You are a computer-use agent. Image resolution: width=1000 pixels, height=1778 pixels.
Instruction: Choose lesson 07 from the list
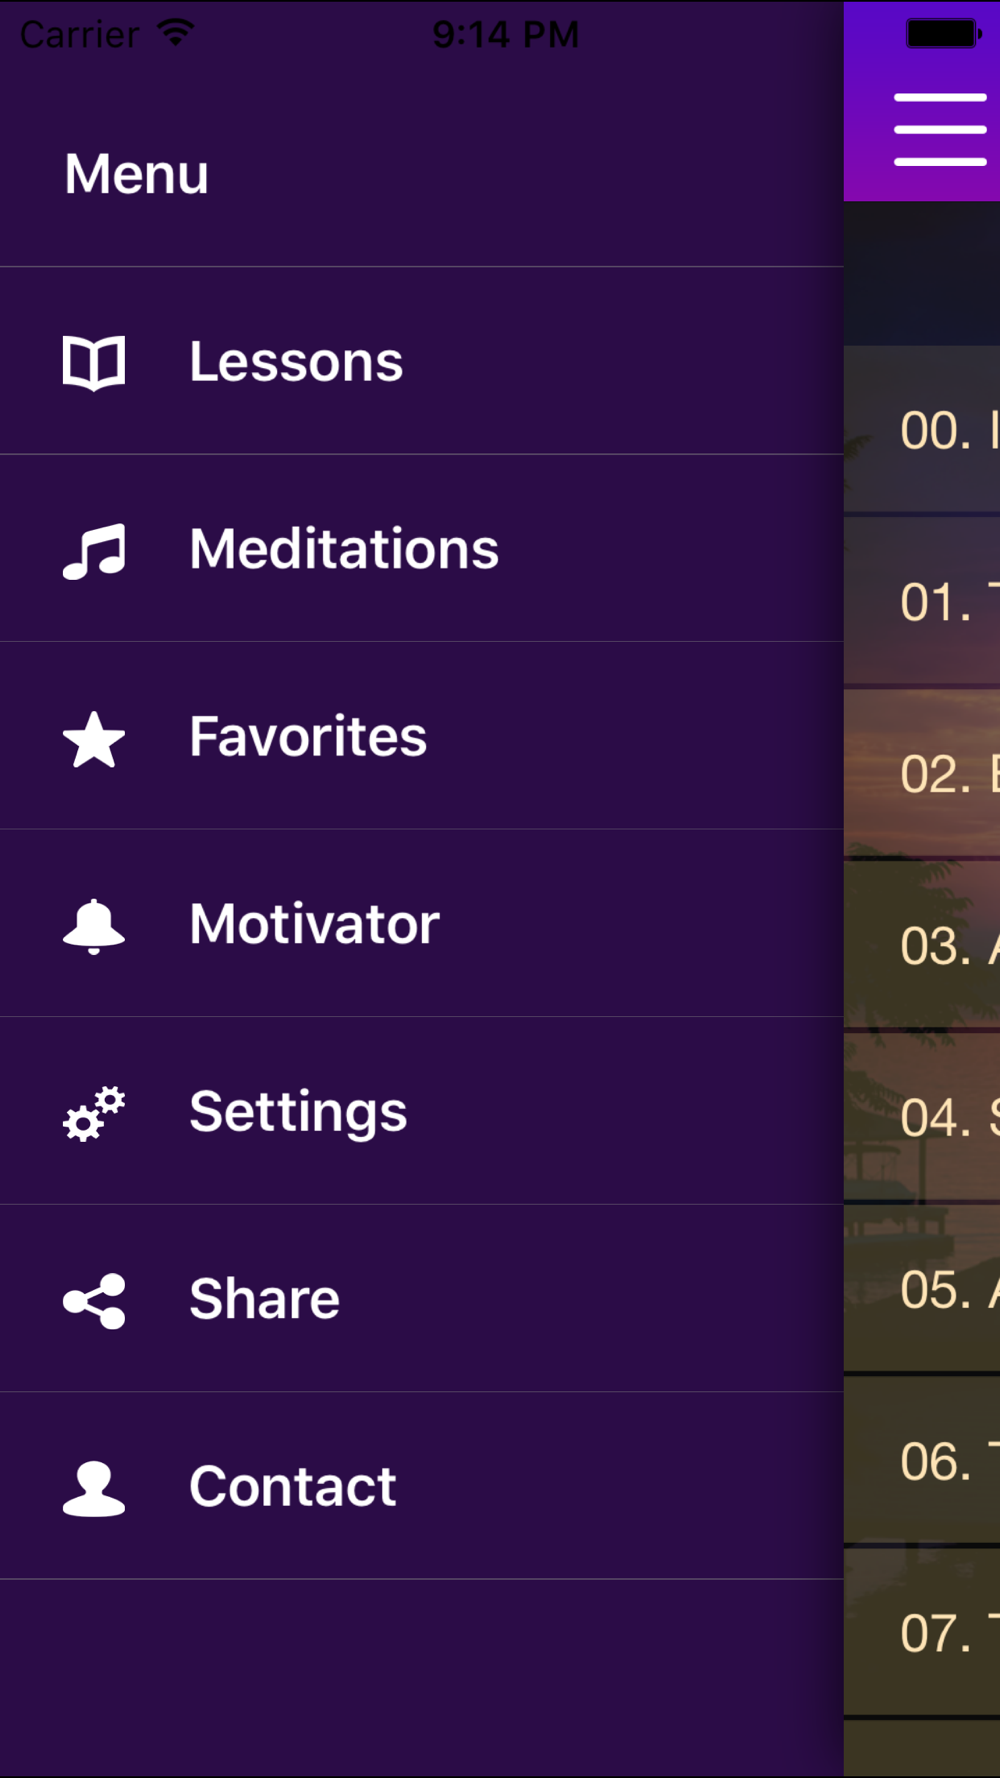coord(935,1633)
